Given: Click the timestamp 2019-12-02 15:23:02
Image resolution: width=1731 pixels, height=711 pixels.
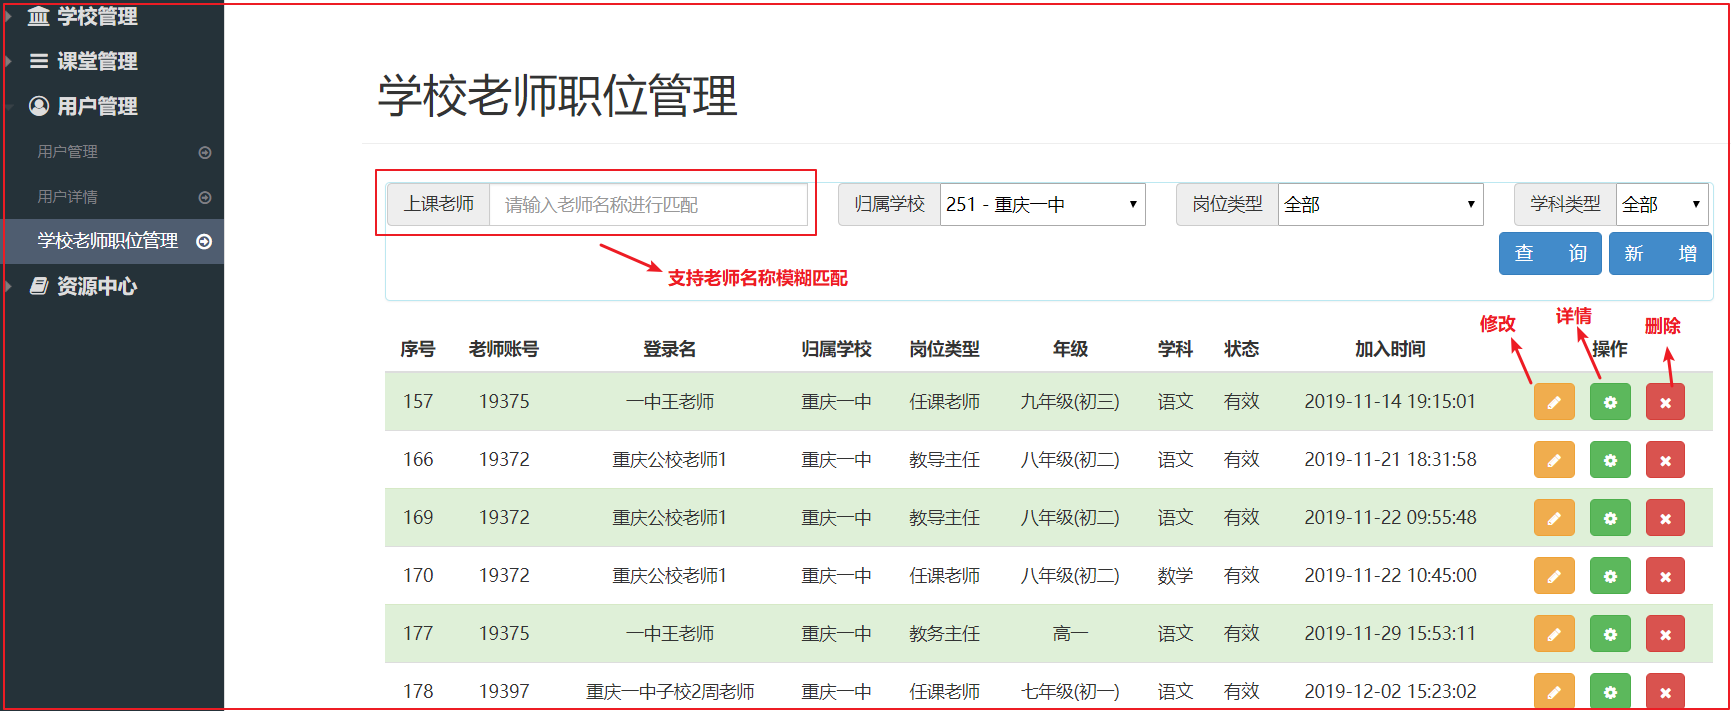Looking at the screenshot, I should (x=1390, y=691).
